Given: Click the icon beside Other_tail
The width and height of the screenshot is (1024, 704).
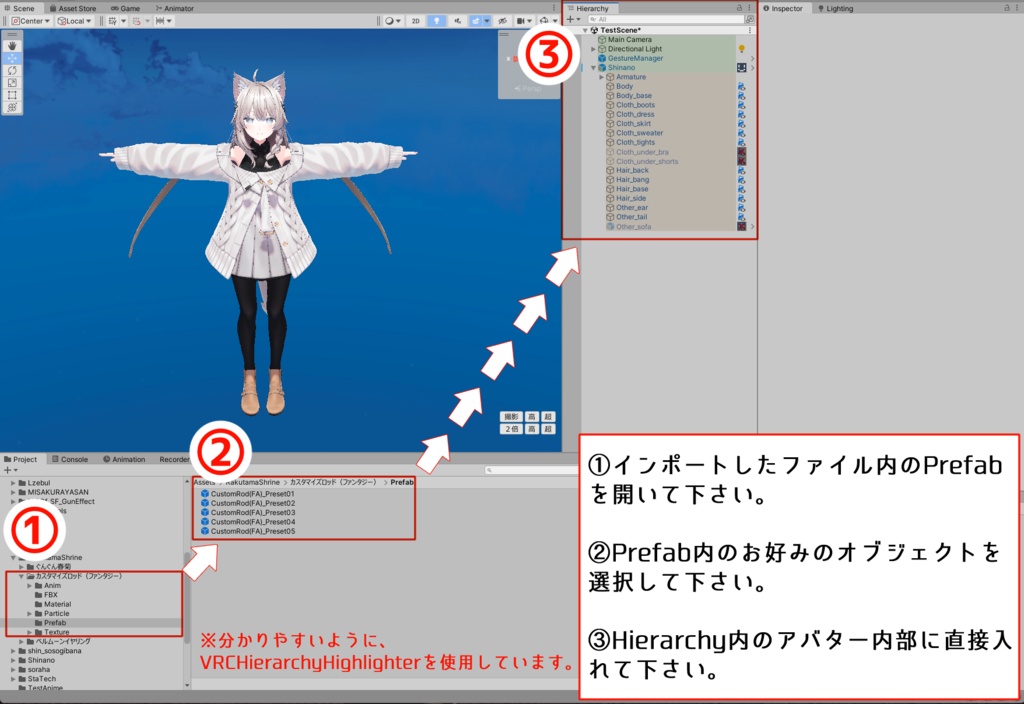Looking at the screenshot, I should click(741, 217).
